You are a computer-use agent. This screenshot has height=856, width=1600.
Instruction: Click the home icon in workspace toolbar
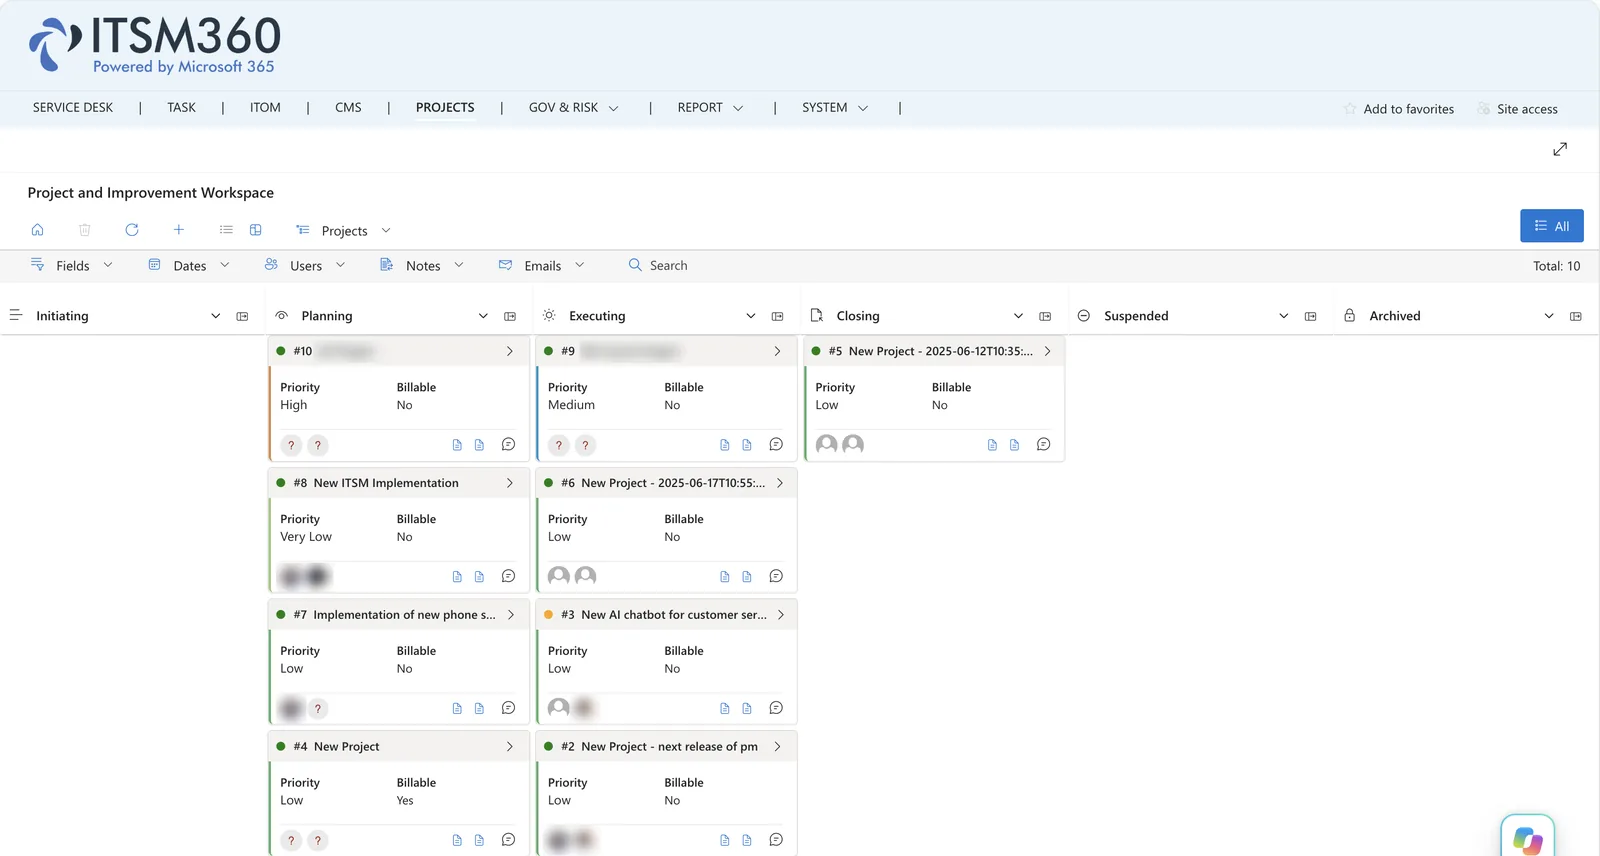tap(37, 230)
